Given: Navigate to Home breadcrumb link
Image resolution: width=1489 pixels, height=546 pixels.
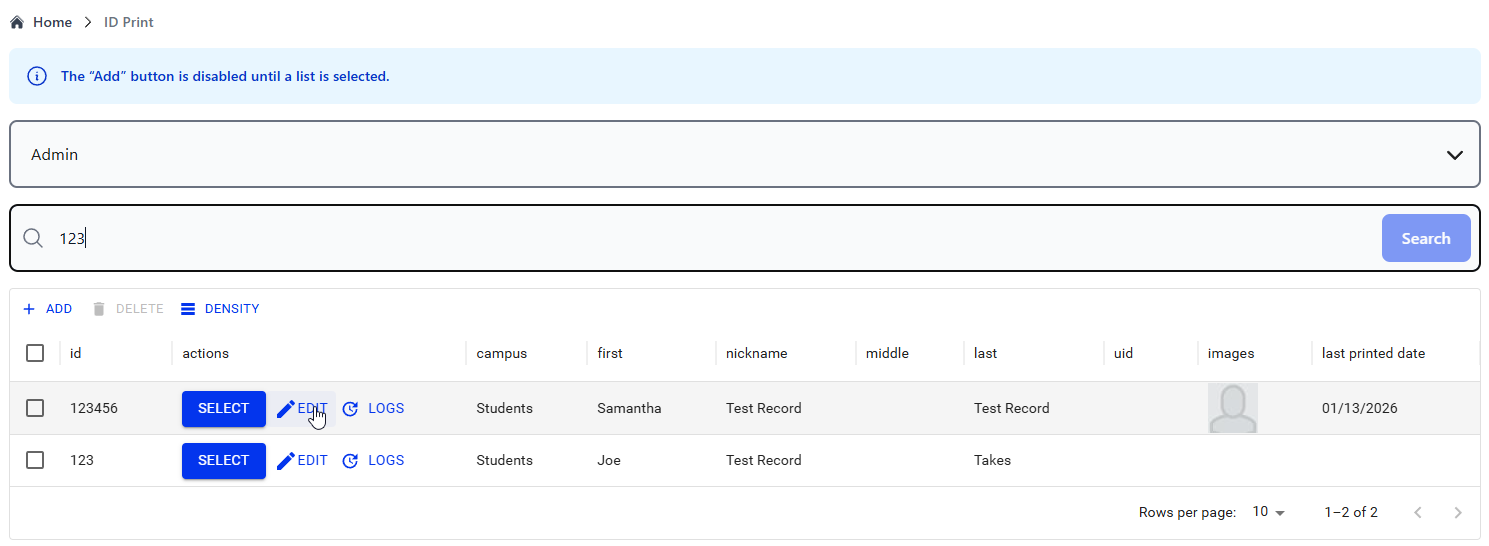Looking at the screenshot, I should 52,22.
